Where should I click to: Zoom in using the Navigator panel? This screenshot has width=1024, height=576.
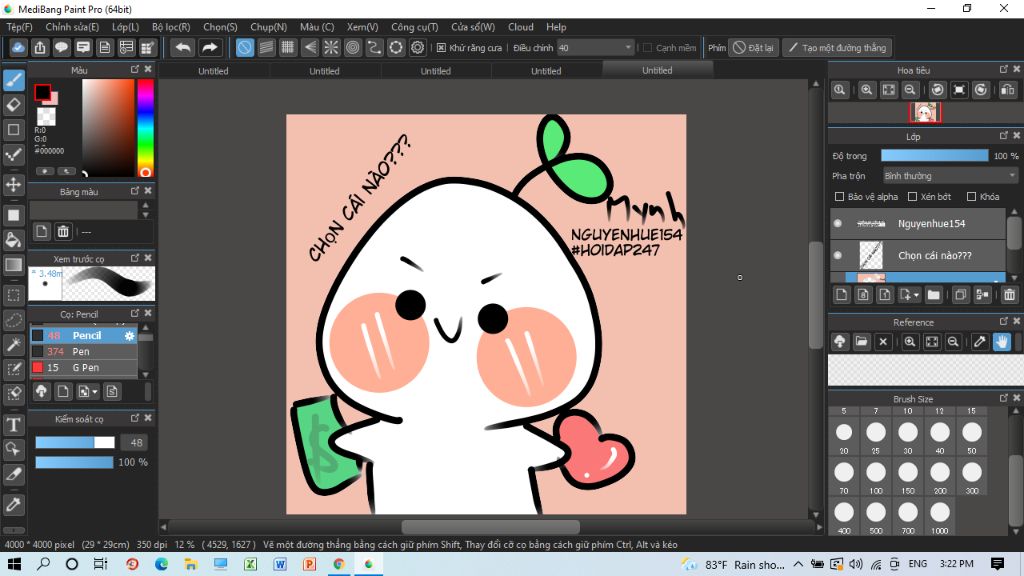pyautogui.click(x=867, y=90)
